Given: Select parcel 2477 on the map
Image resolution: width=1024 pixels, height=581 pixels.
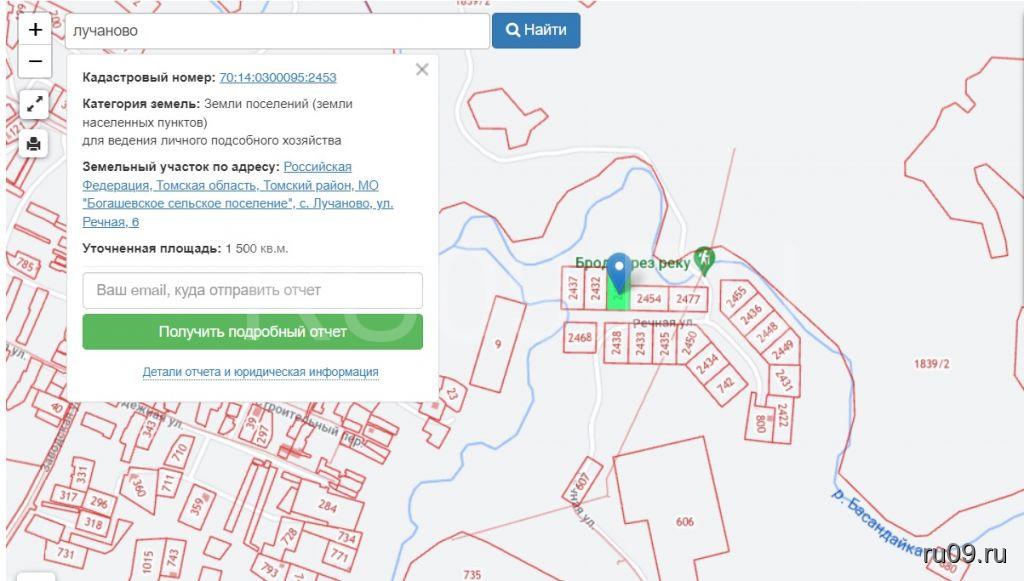Looking at the screenshot, I should (688, 299).
